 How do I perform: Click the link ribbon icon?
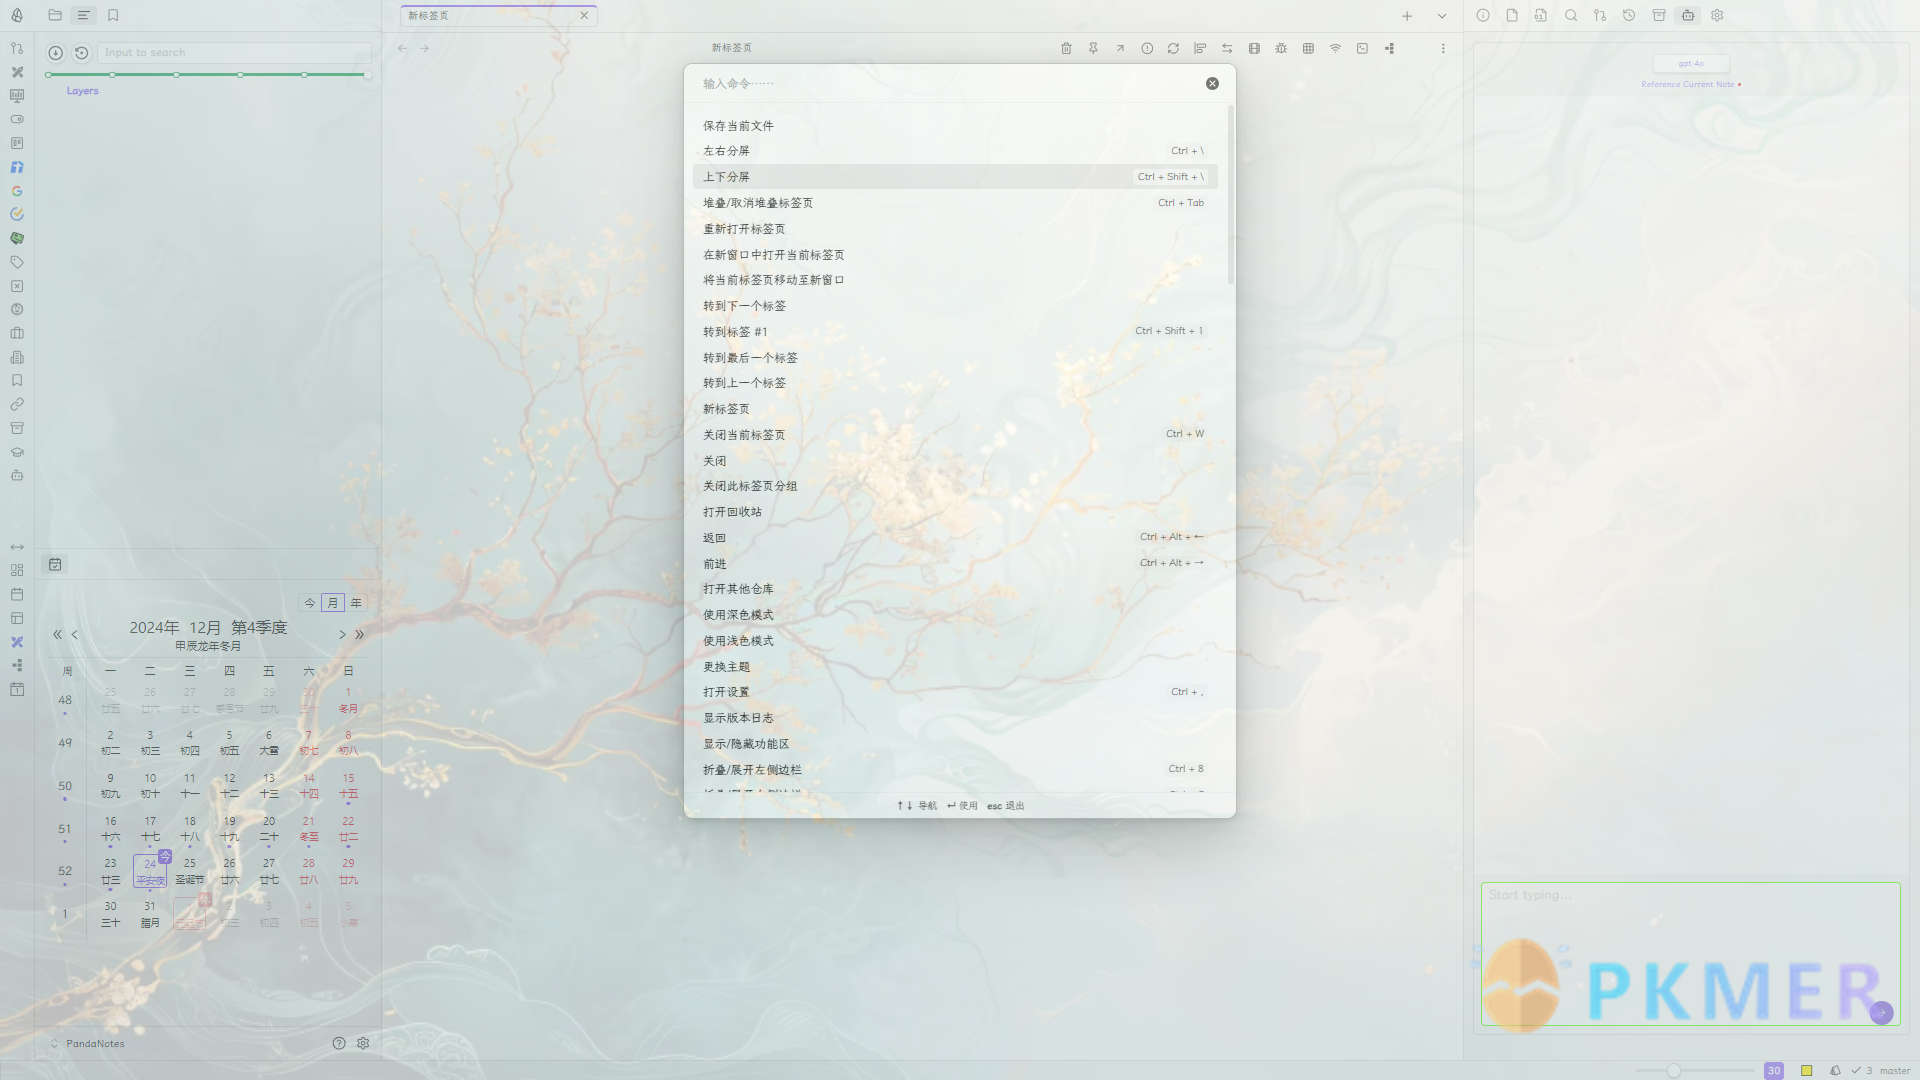[x=17, y=405]
